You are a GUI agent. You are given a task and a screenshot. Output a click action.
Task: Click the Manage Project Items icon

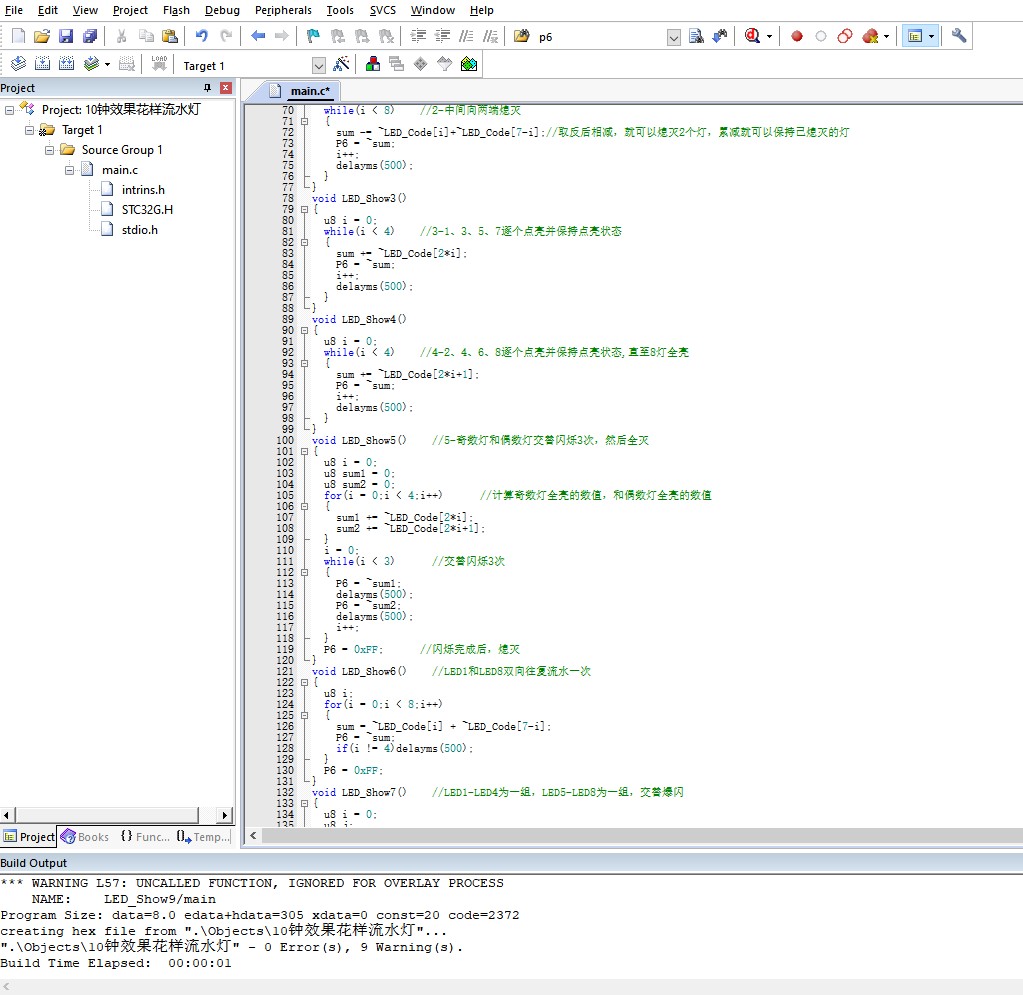click(373, 64)
